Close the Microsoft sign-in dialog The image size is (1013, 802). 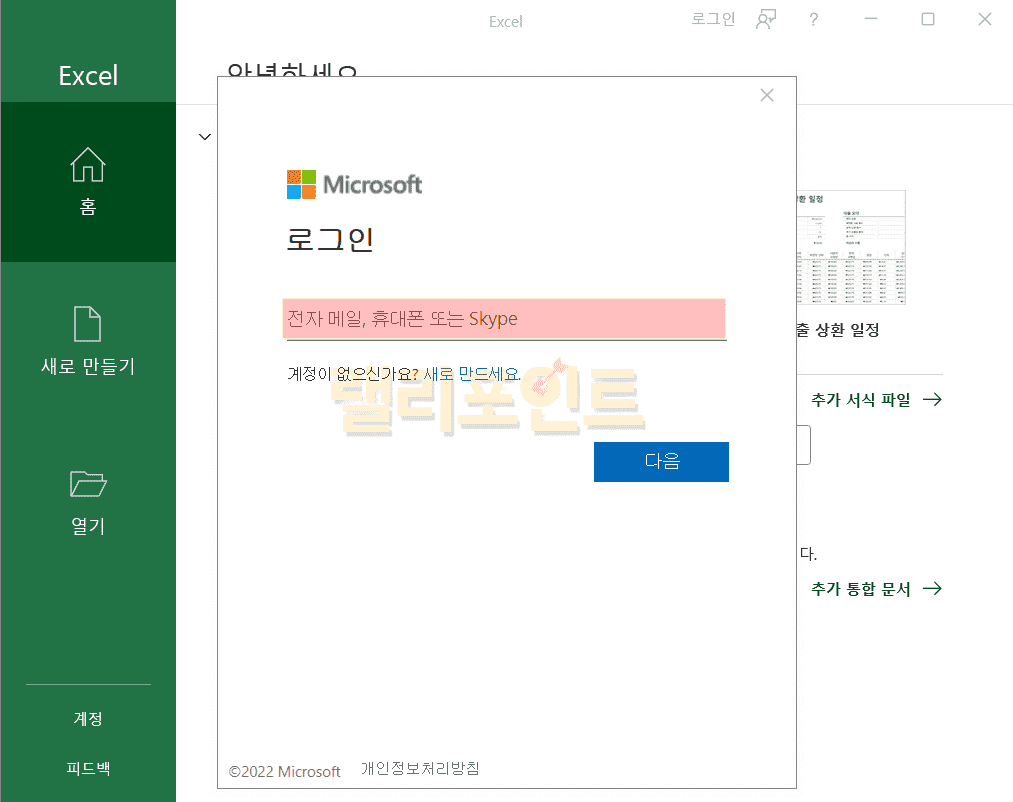pos(767,95)
